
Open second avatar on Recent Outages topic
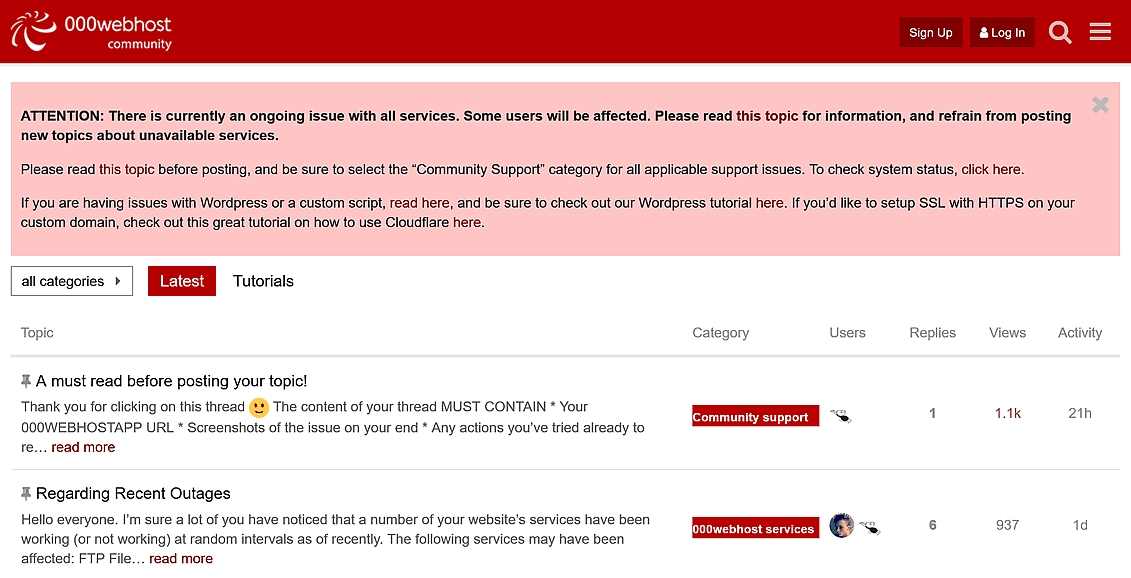[870, 527]
